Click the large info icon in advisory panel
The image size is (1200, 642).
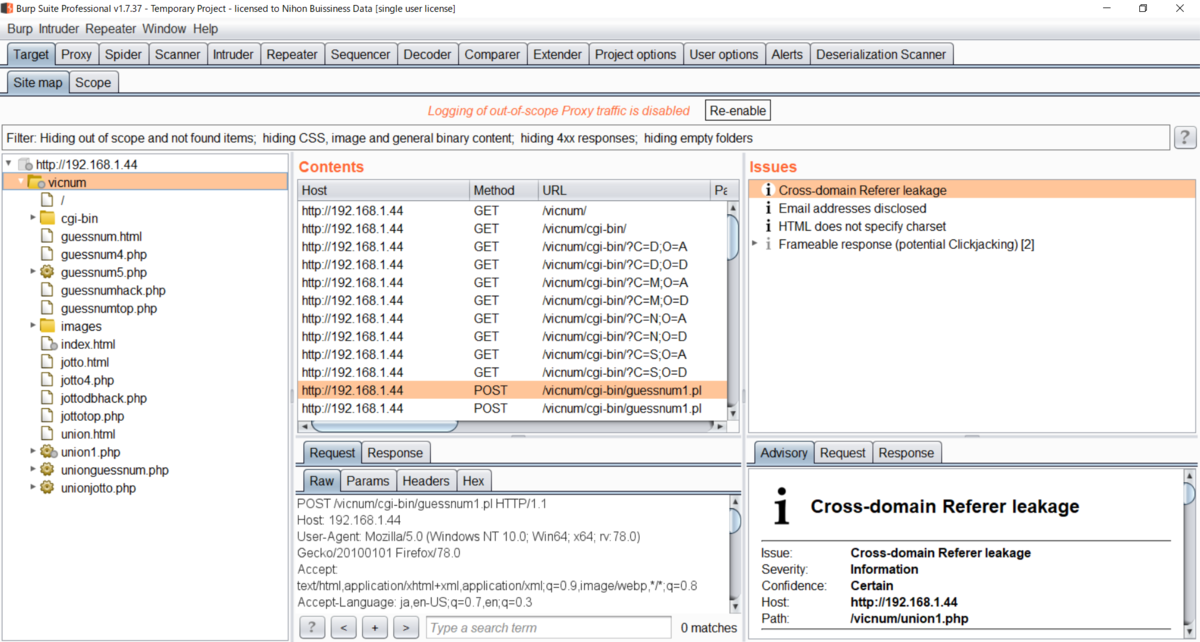781,507
